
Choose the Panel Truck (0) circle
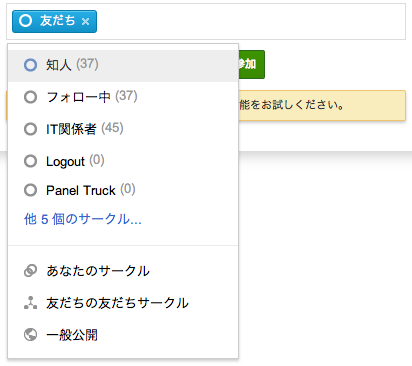pyautogui.click(x=123, y=190)
